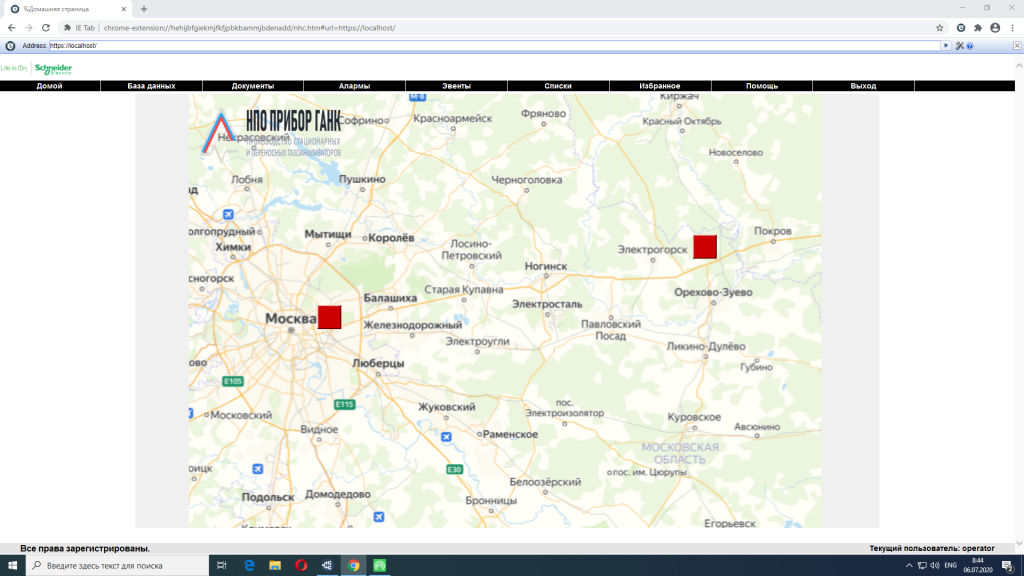1024x576 pixels.
Task: Open the Документы menu
Action: [x=253, y=86]
